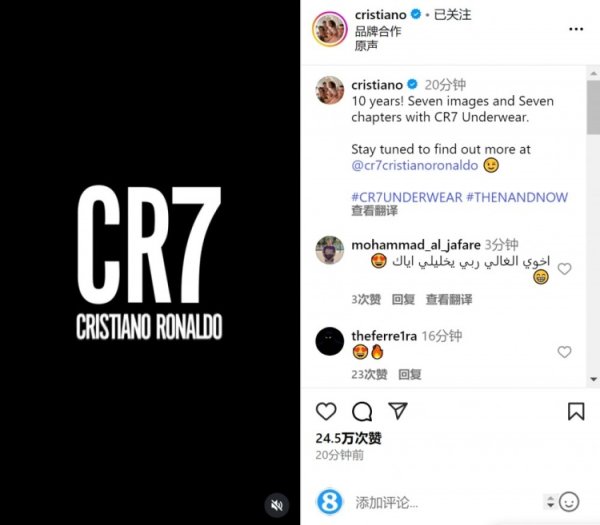The image size is (600, 525).
Task: Reply to theferre1ra's comment with 回复
Action: [x=410, y=374]
